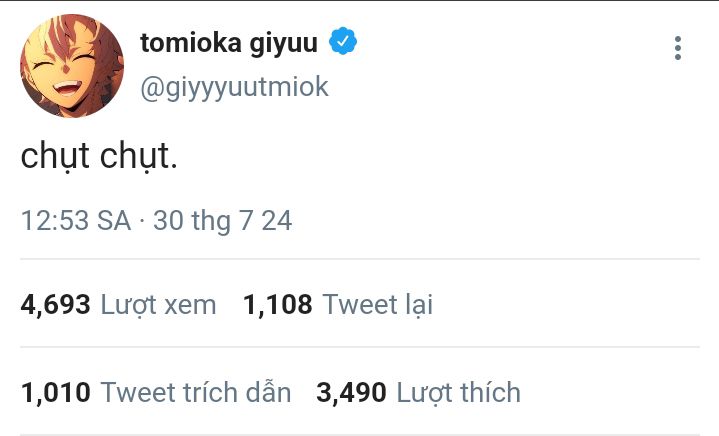Image resolution: width=719 pixels, height=436 pixels.
Task: Open the three-dot more options menu
Action: [x=678, y=48]
